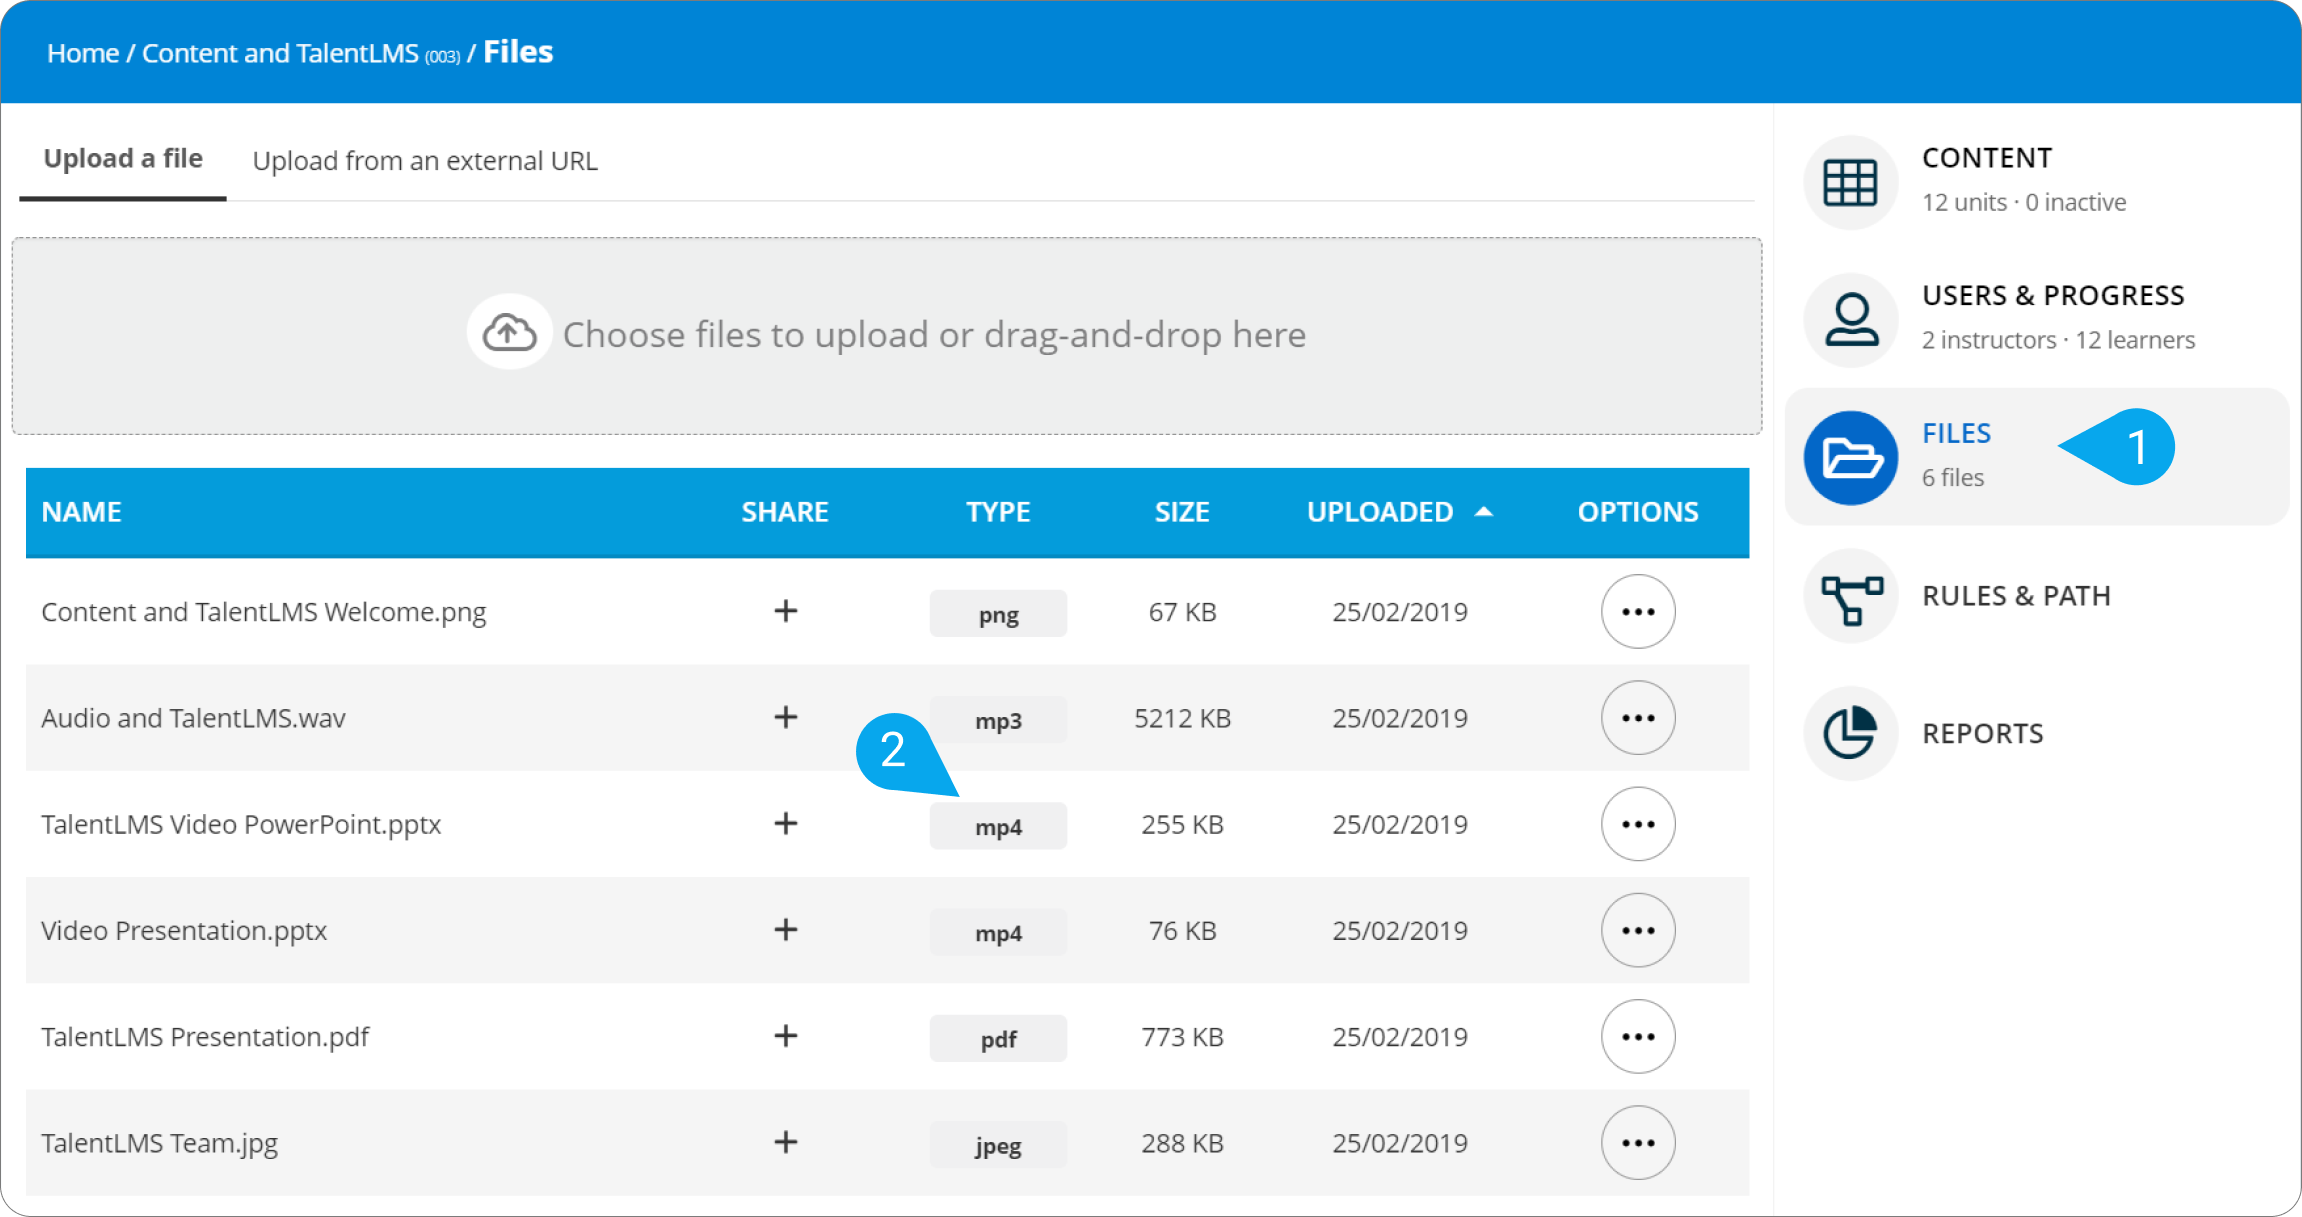This screenshot has width=2302, height=1217.
Task: Open the Rules & Path icon
Action: coord(1850,596)
